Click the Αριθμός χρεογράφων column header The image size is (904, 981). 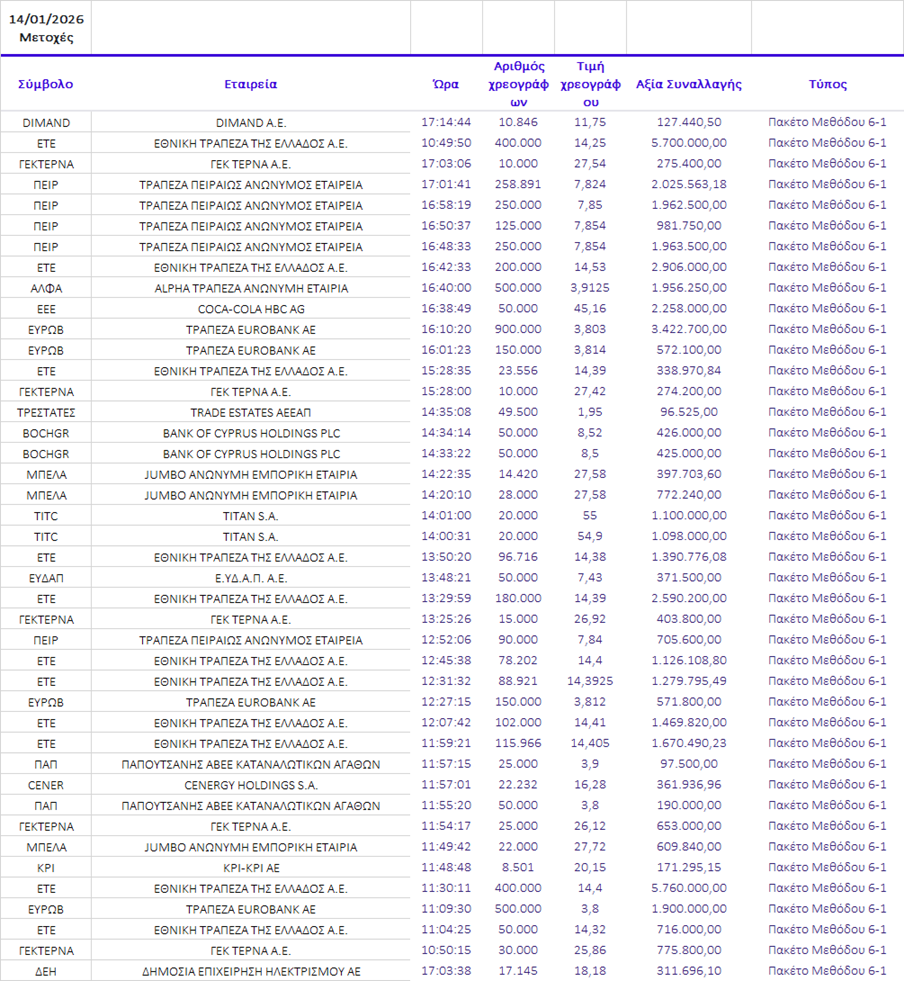(519, 84)
